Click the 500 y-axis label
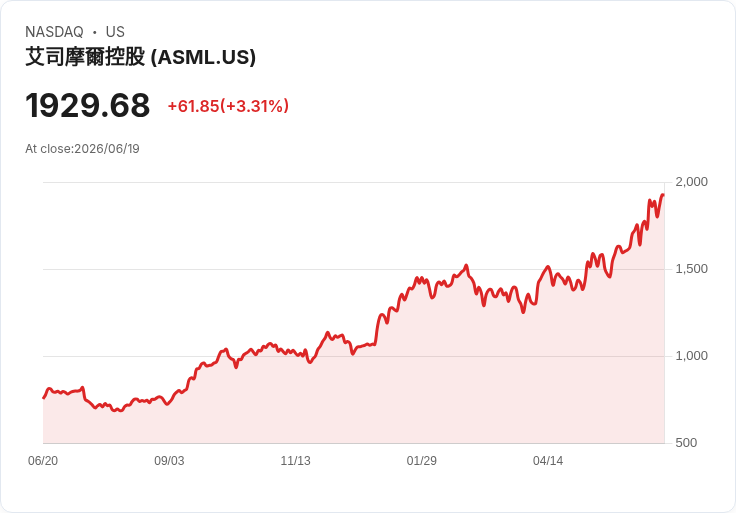 [x=686, y=443]
